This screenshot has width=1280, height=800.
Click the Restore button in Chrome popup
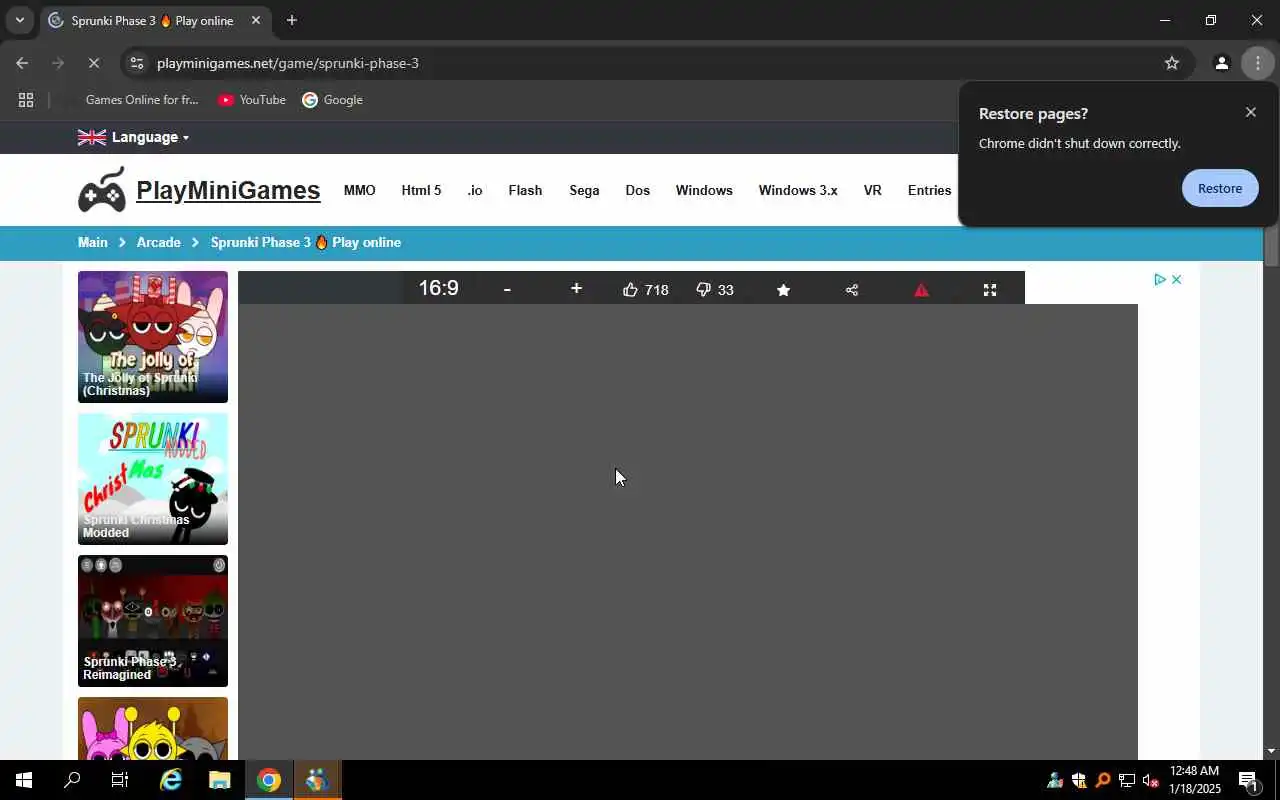coord(1220,188)
